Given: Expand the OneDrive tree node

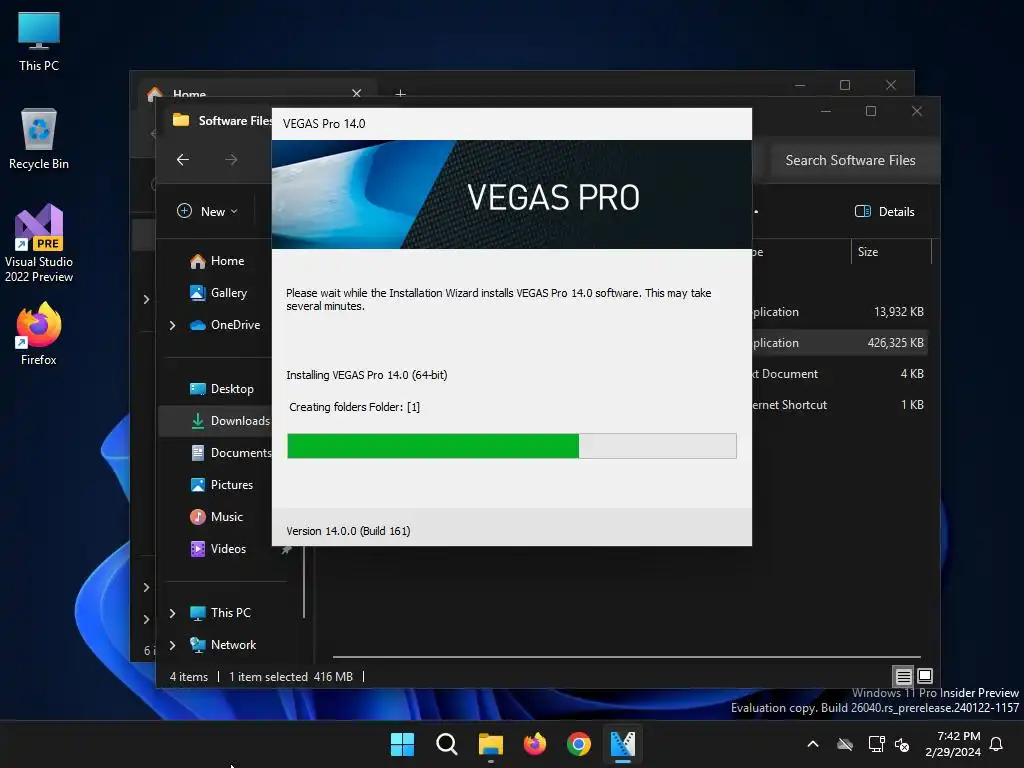Looking at the screenshot, I should pyautogui.click(x=172, y=325).
